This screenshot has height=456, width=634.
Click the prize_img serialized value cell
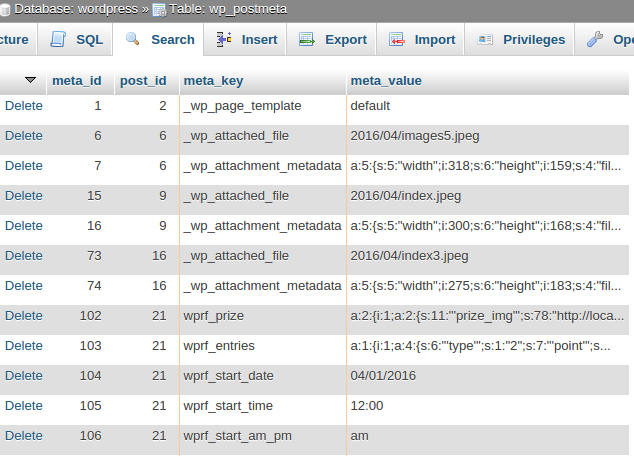(x=488, y=319)
